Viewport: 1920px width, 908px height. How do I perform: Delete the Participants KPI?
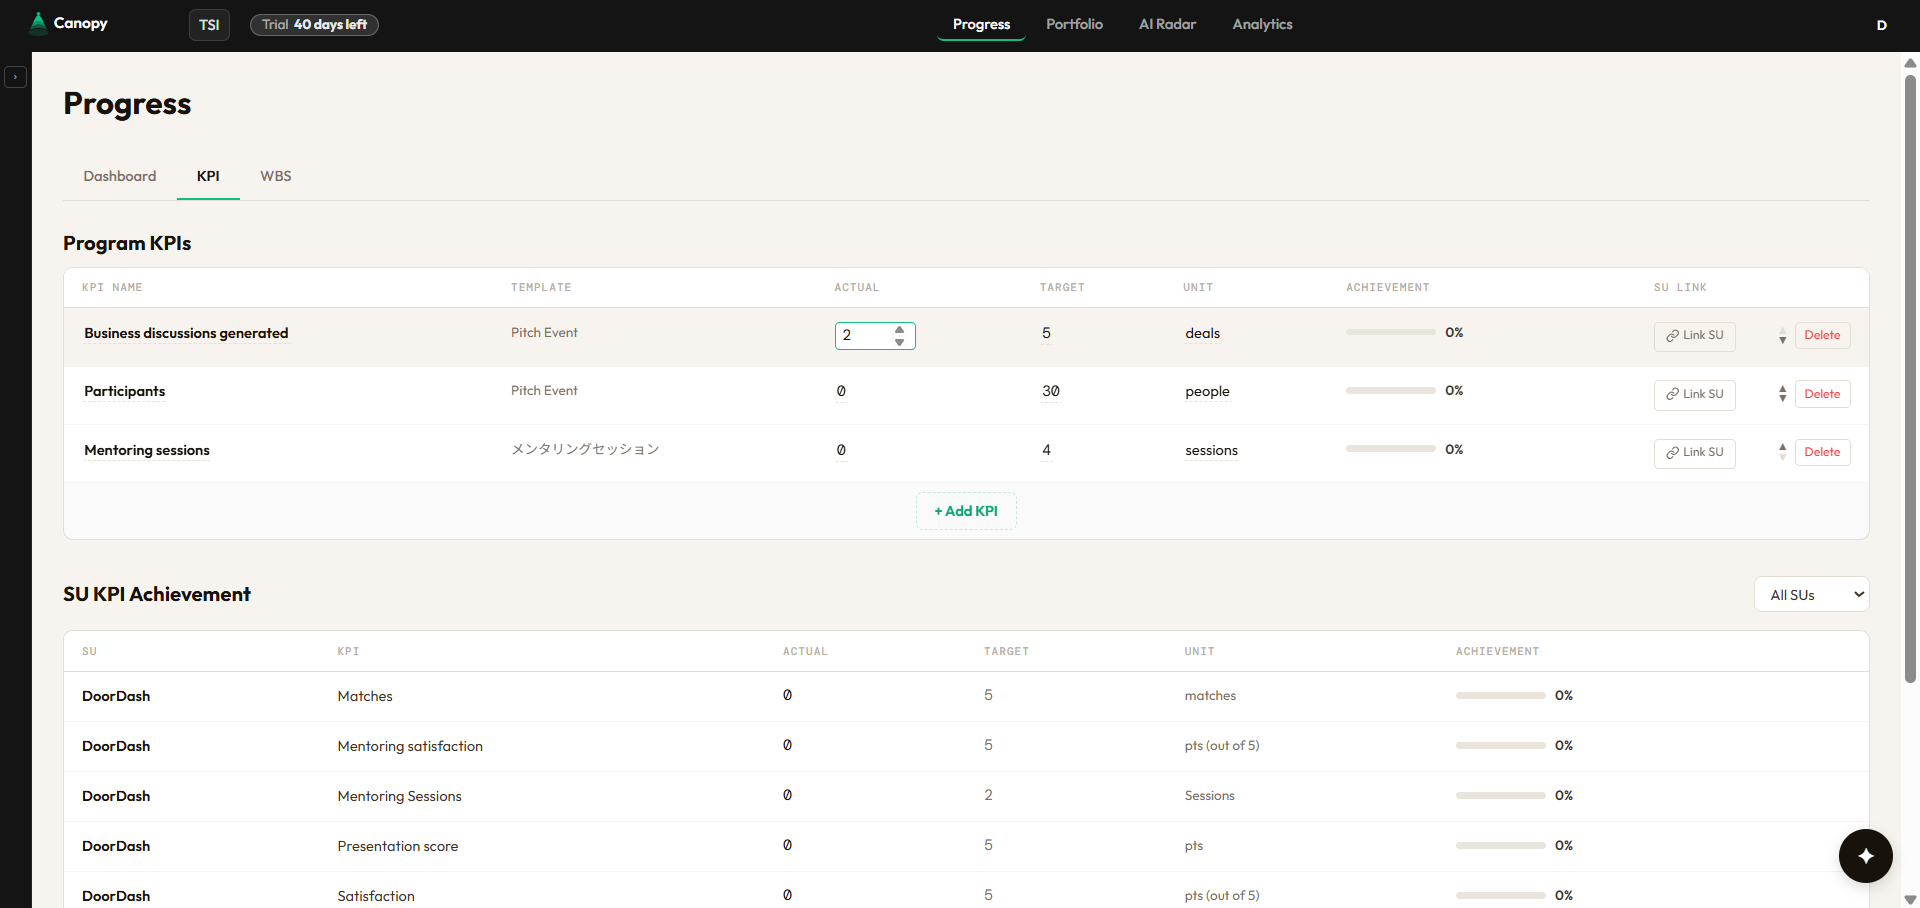tap(1822, 394)
